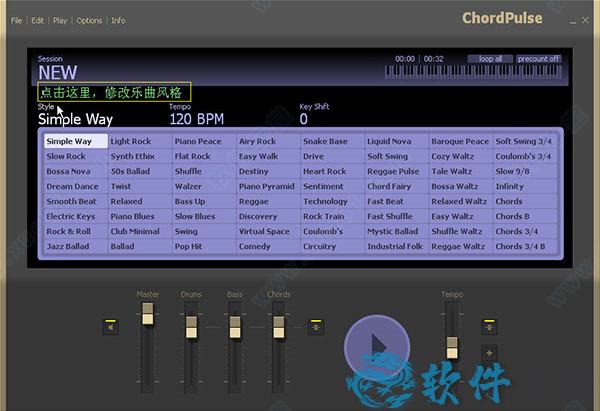Image resolution: width=600 pixels, height=411 pixels.
Task: Choose the Reggae Pulse style
Action: pos(394,171)
